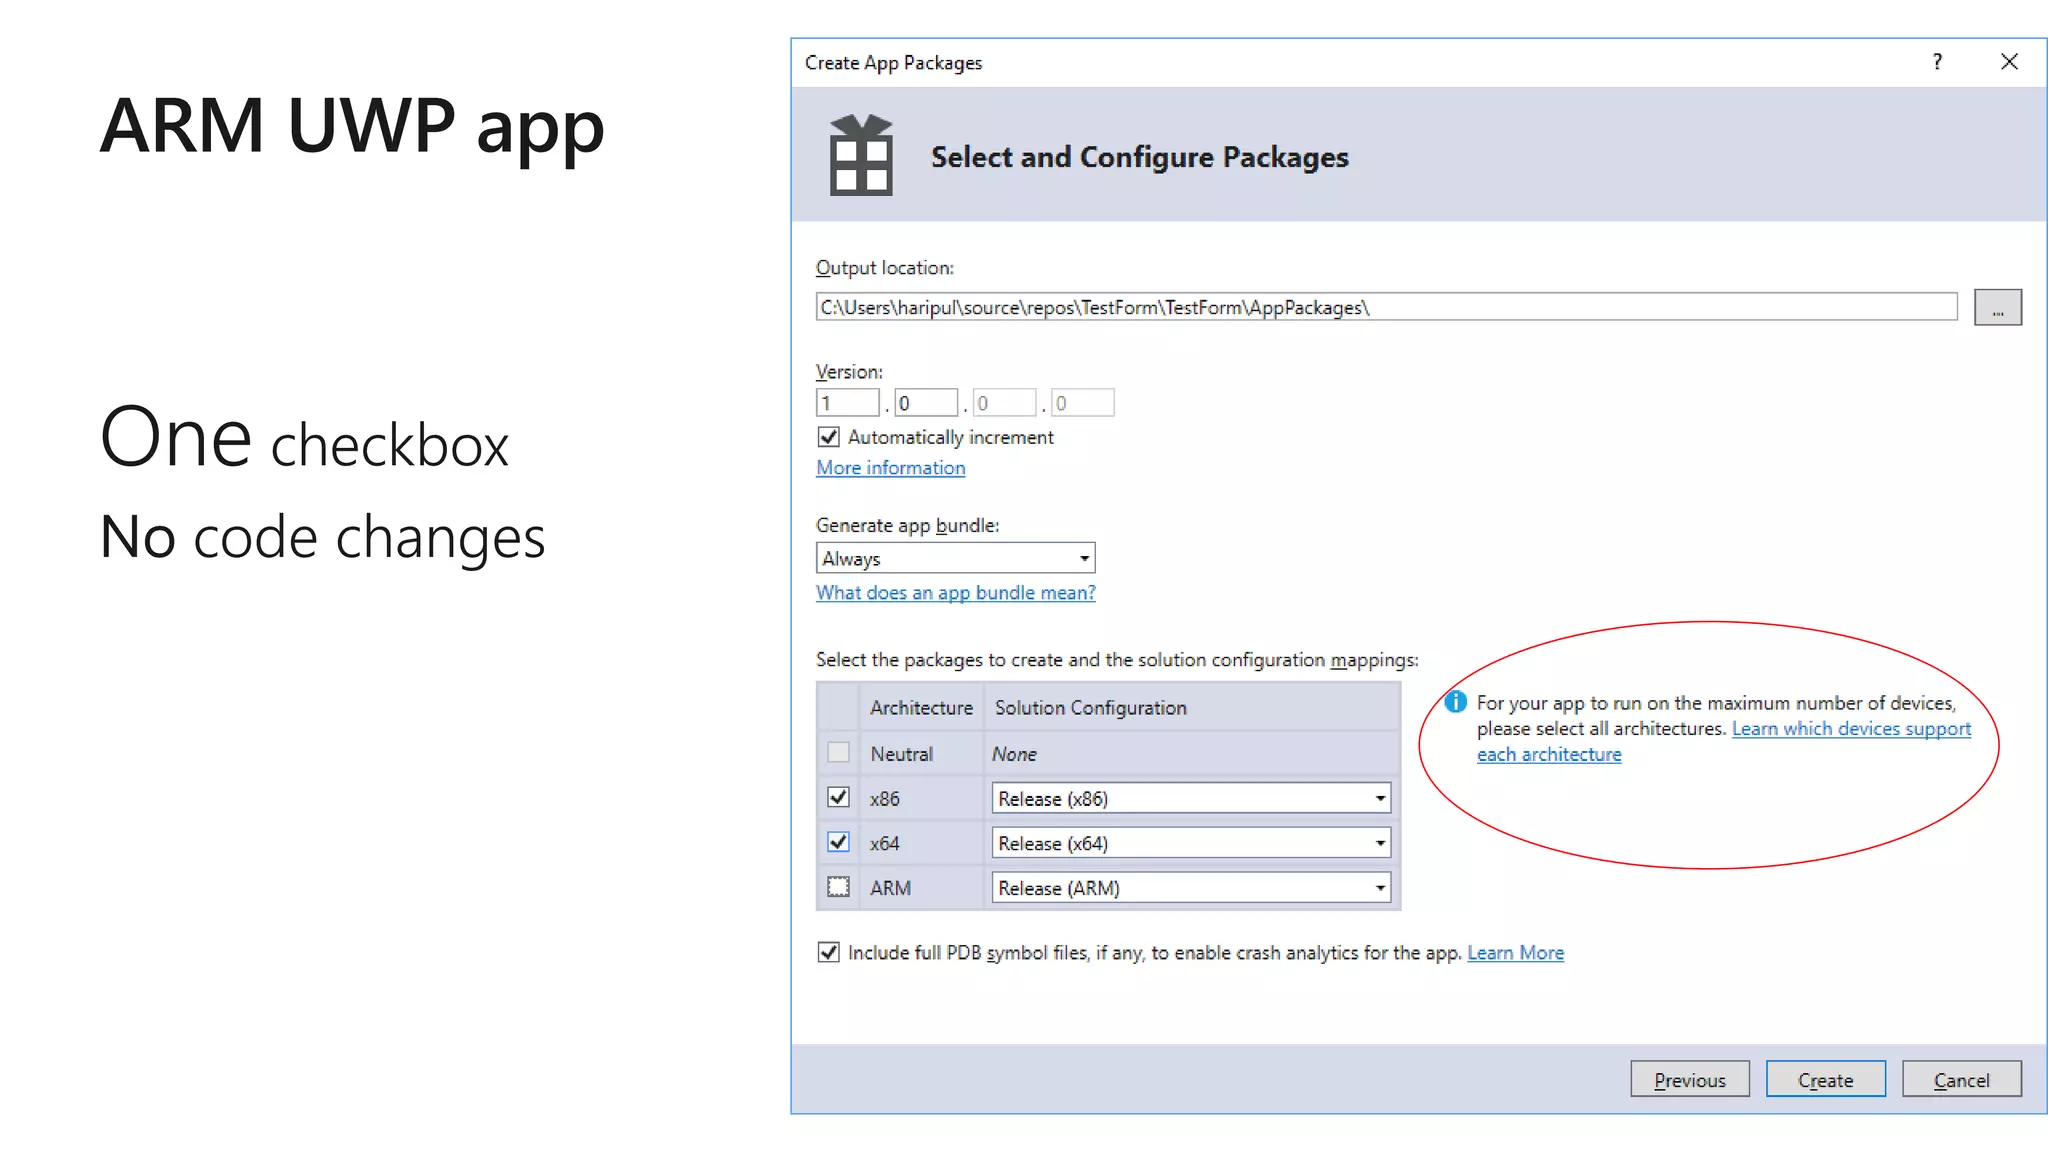The height and width of the screenshot is (1152, 2048).
Task: Browse output location with ellipsis button
Action: 1997,308
